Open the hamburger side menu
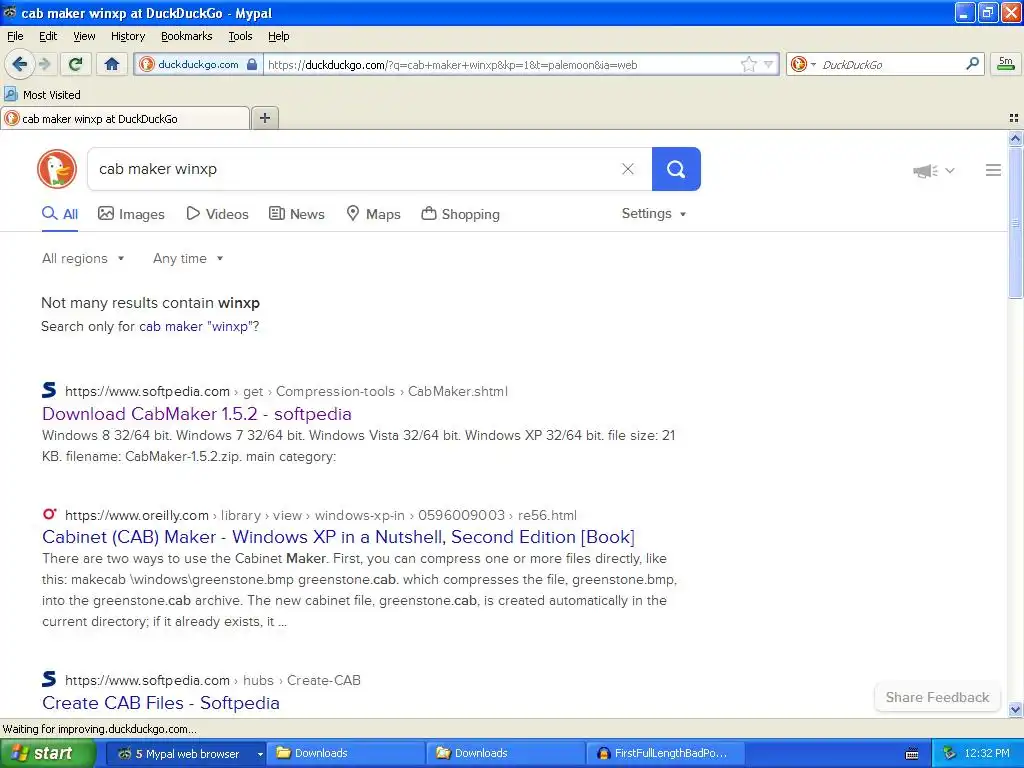This screenshot has width=1024, height=768. point(993,170)
